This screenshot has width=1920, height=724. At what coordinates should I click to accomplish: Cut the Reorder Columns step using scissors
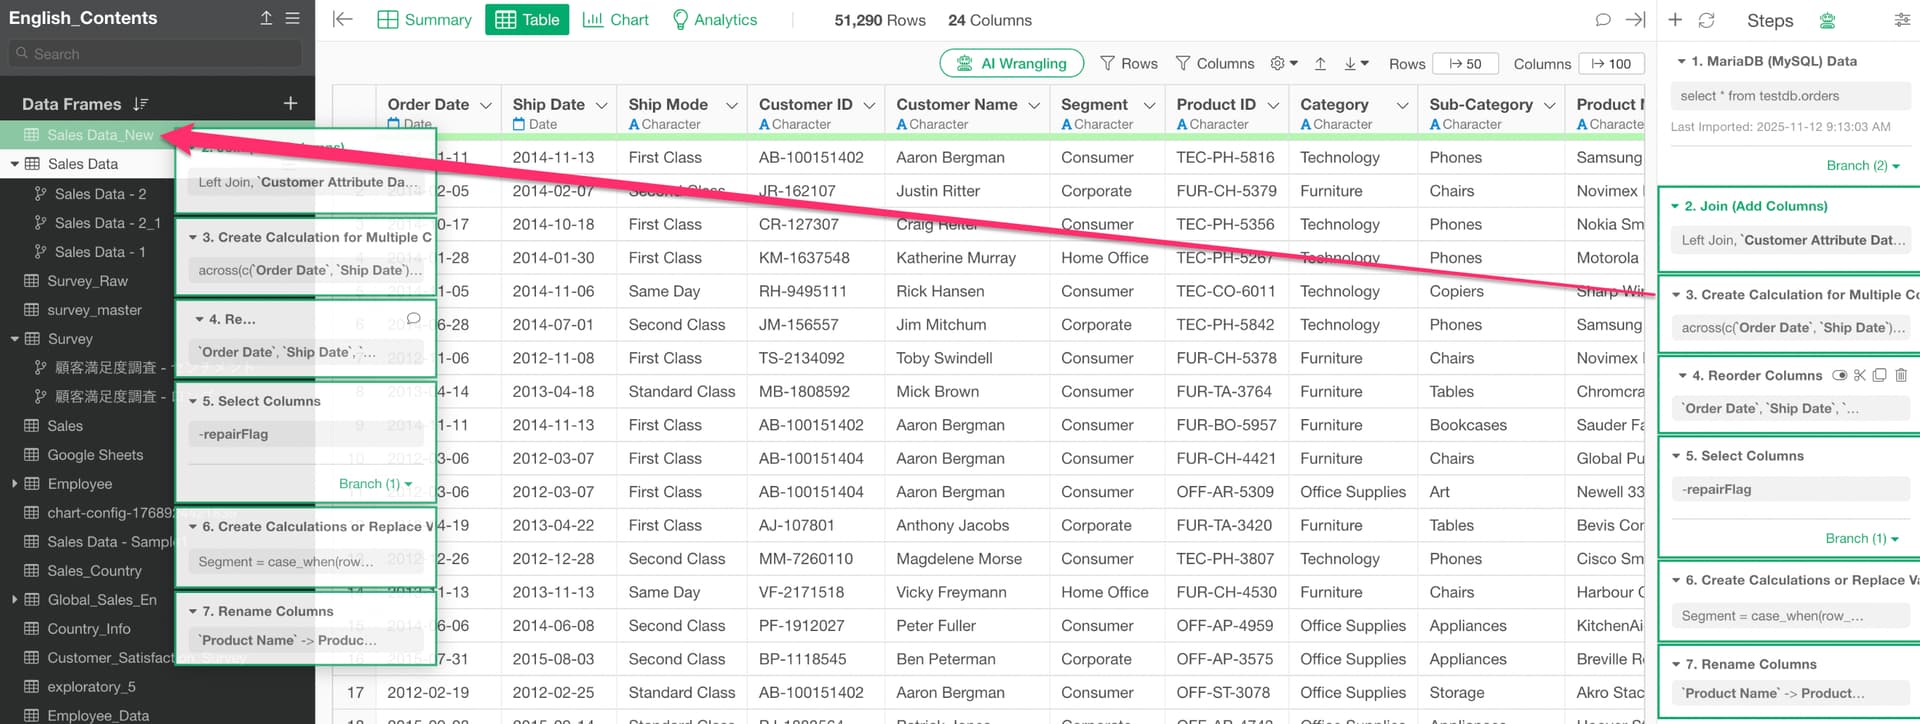1860,376
